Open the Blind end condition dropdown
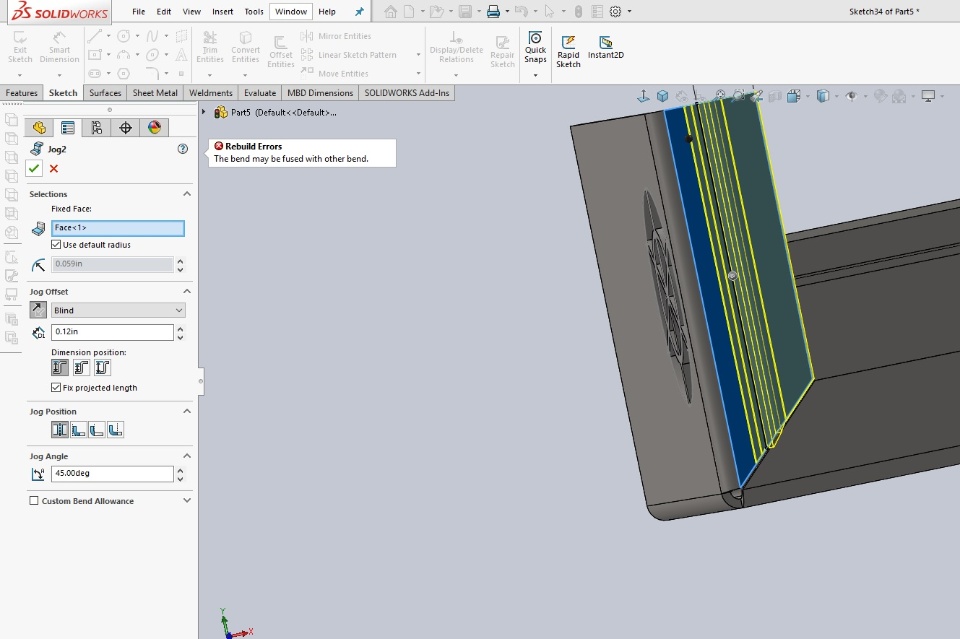This screenshot has width=960, height=639. click(118, 311)
